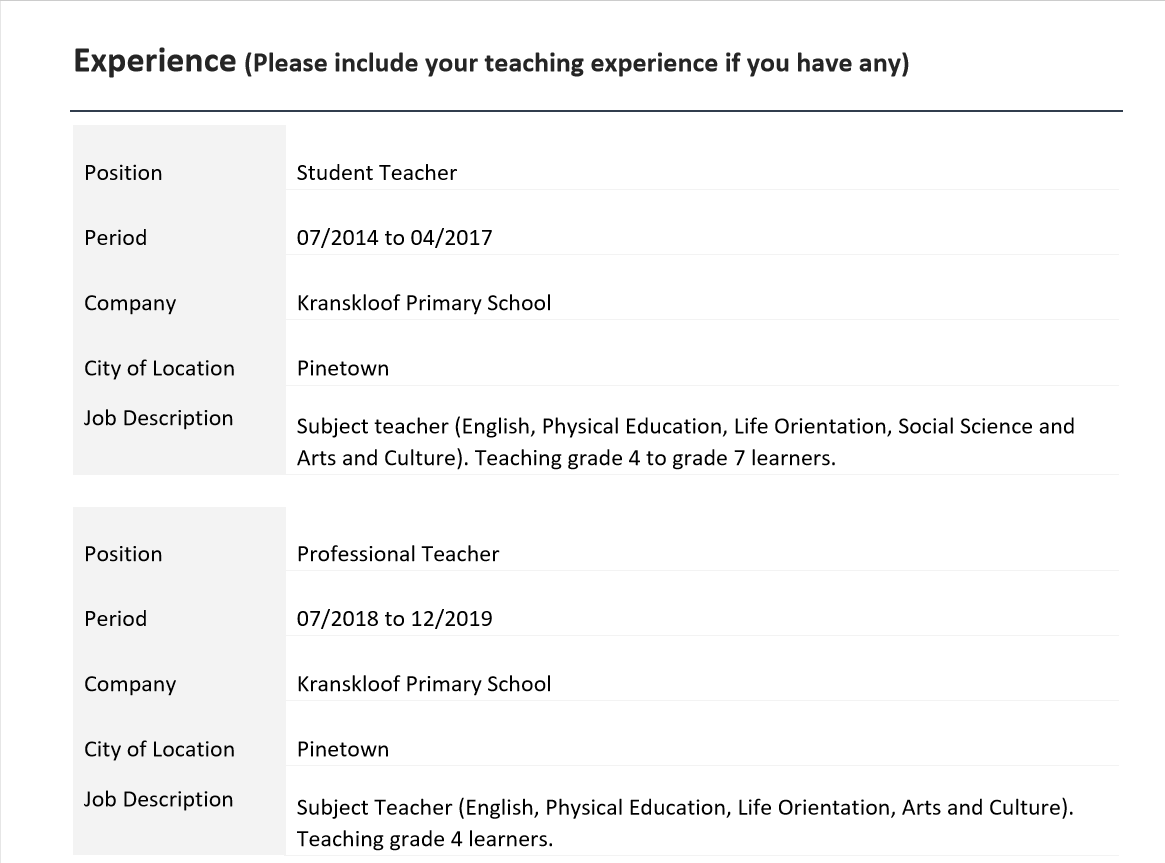Click the Position label of the first entry
The width and height of the screenshot is (1165, 863).
[123, 173]
